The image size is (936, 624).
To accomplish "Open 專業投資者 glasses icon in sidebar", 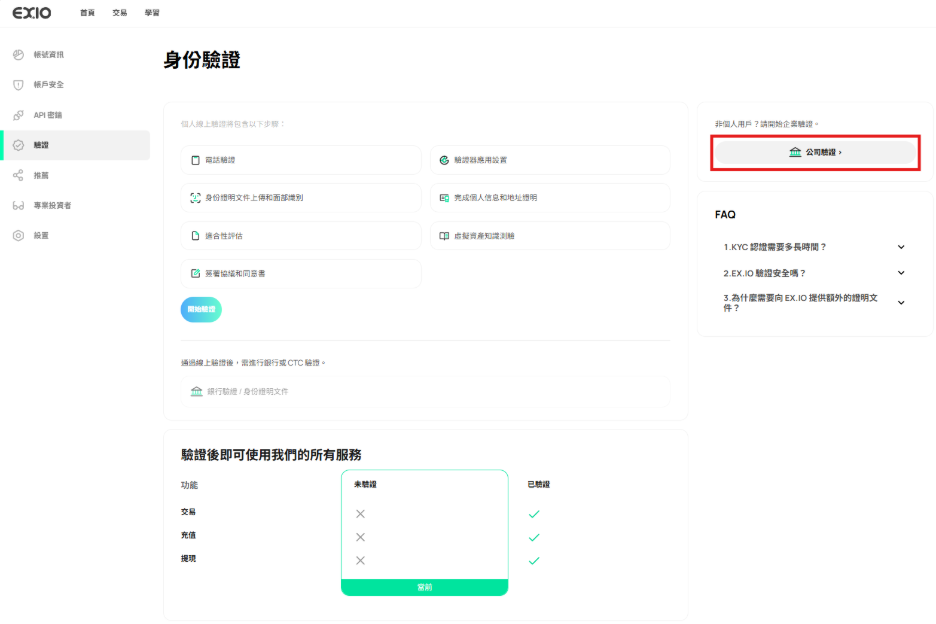I will (x=18, y=205).
